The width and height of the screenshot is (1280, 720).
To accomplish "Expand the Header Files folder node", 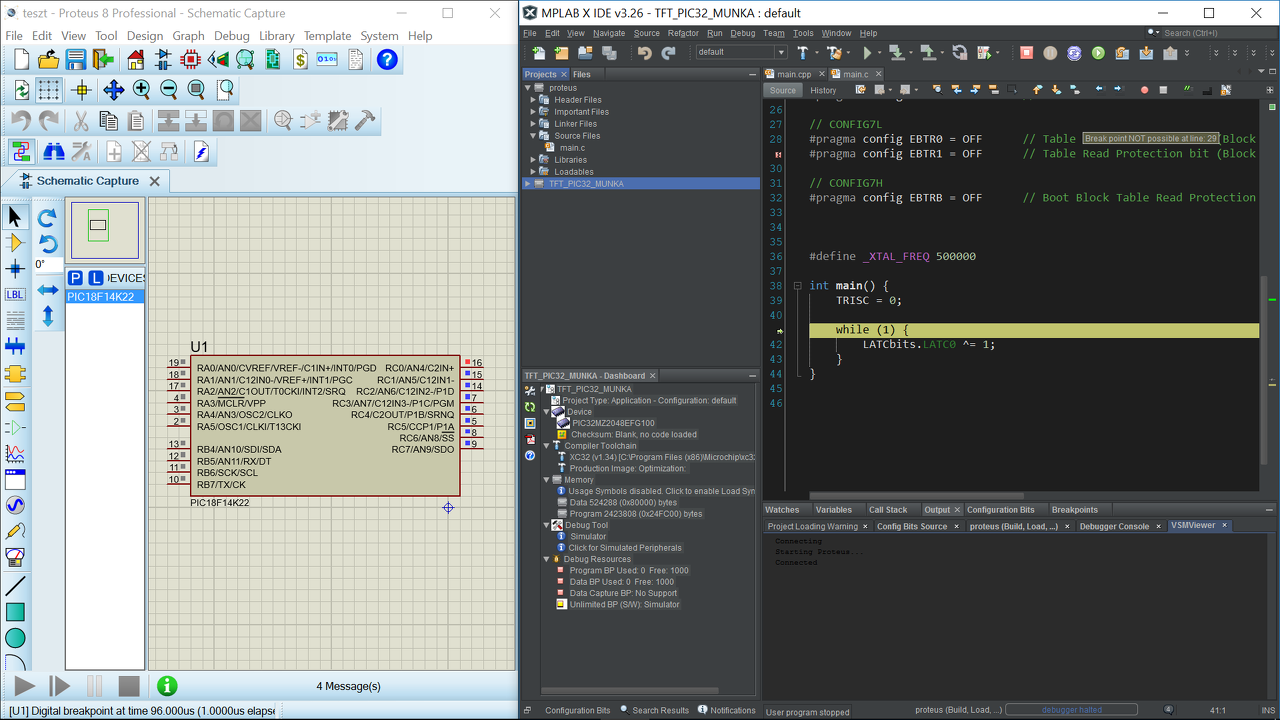I will [533, 100].
